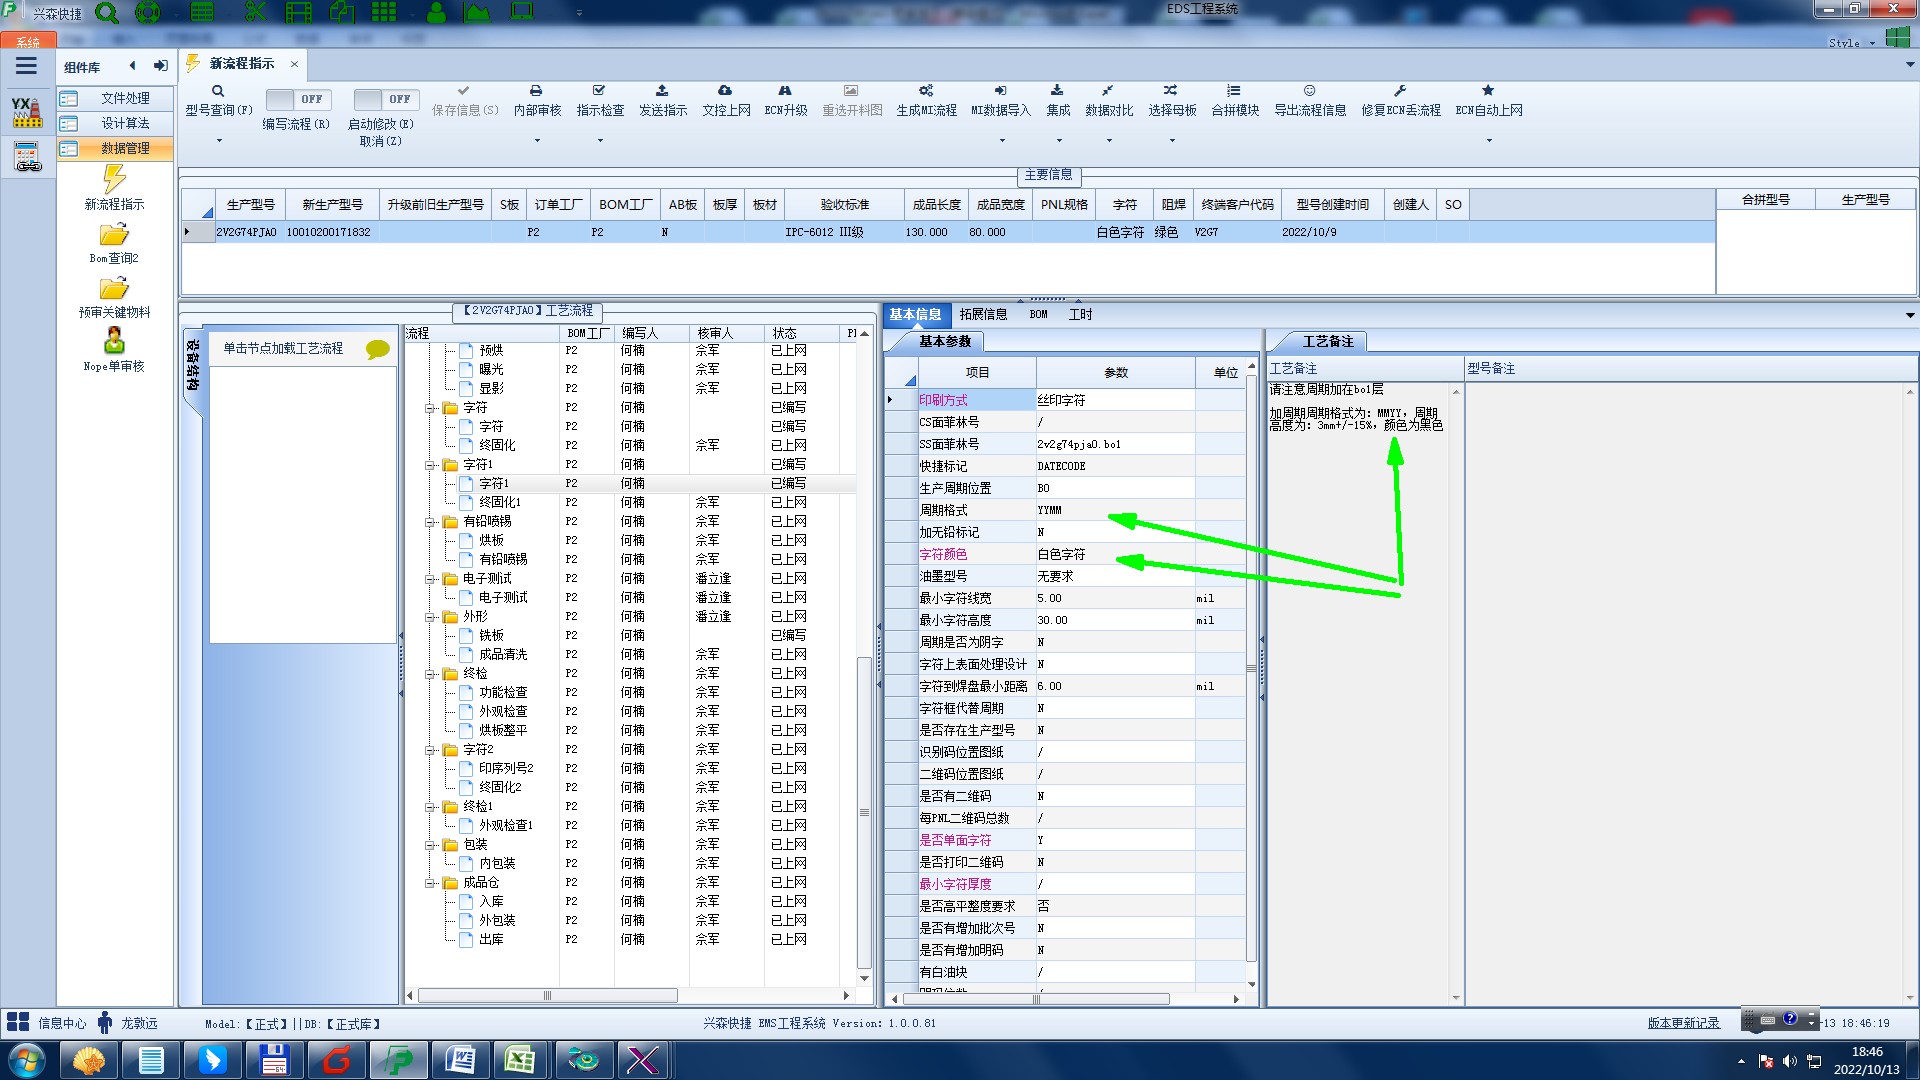
Task: Collapse the 电子测试 tree folder
Action: [430, 579]
